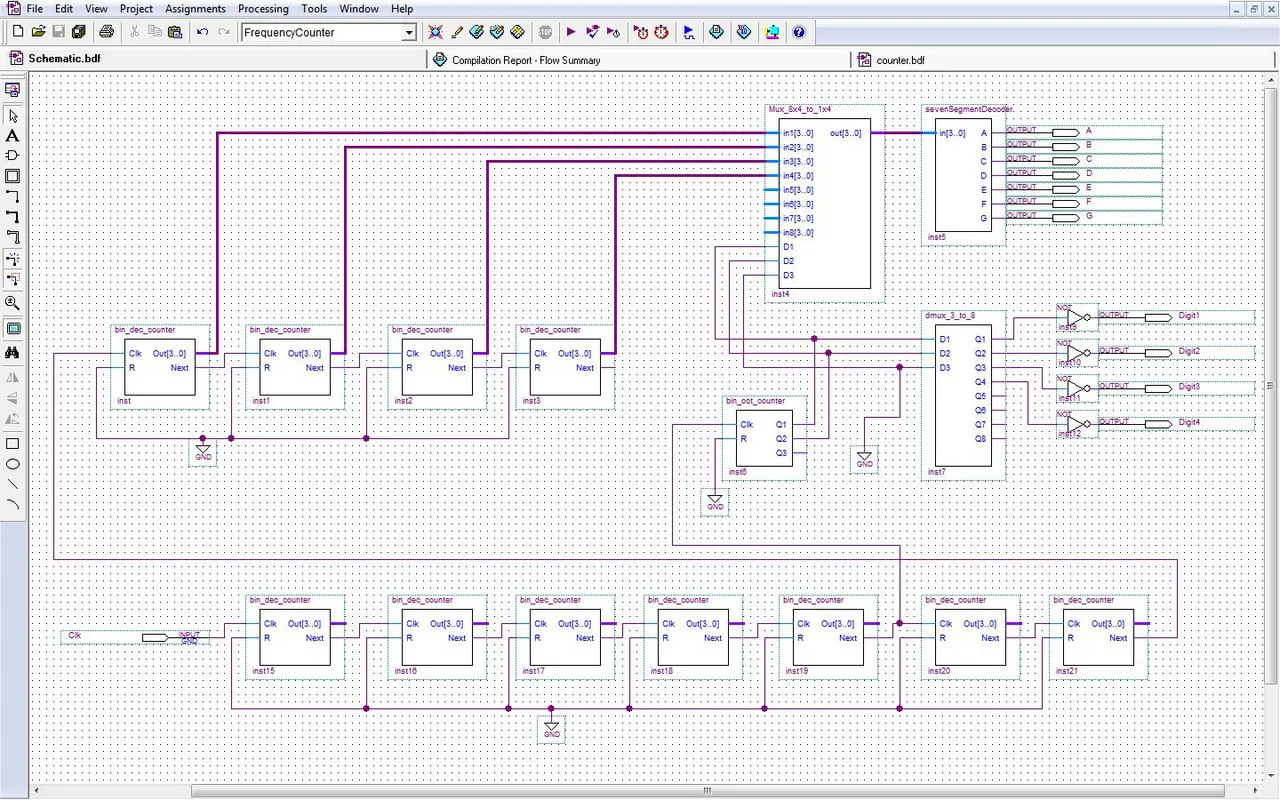
Task: Pick the Orthogonal Bus tool
Action: pyautogui.click(x=13, y=217)
